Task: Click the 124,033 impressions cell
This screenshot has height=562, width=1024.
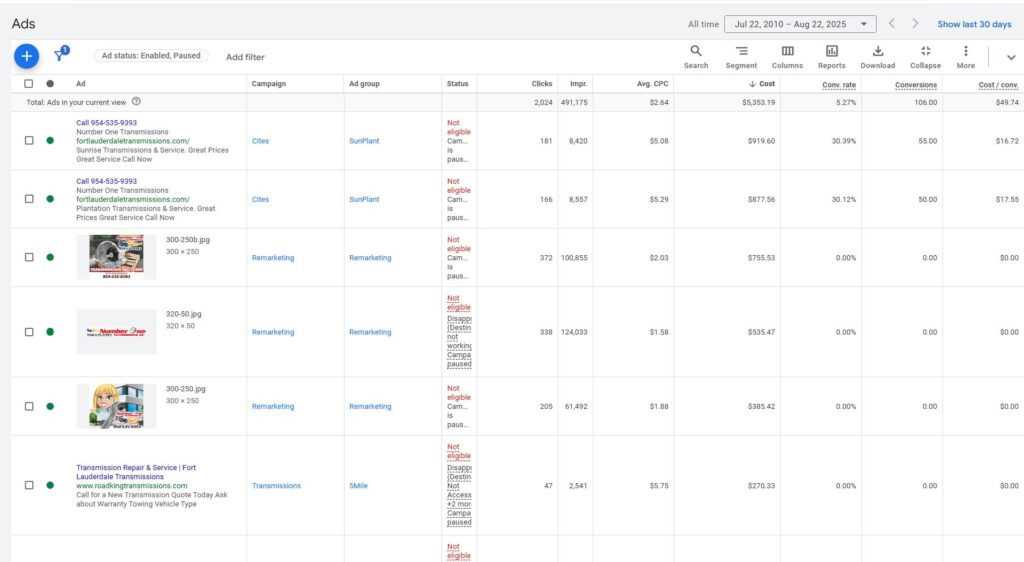Action: point(574,332)
